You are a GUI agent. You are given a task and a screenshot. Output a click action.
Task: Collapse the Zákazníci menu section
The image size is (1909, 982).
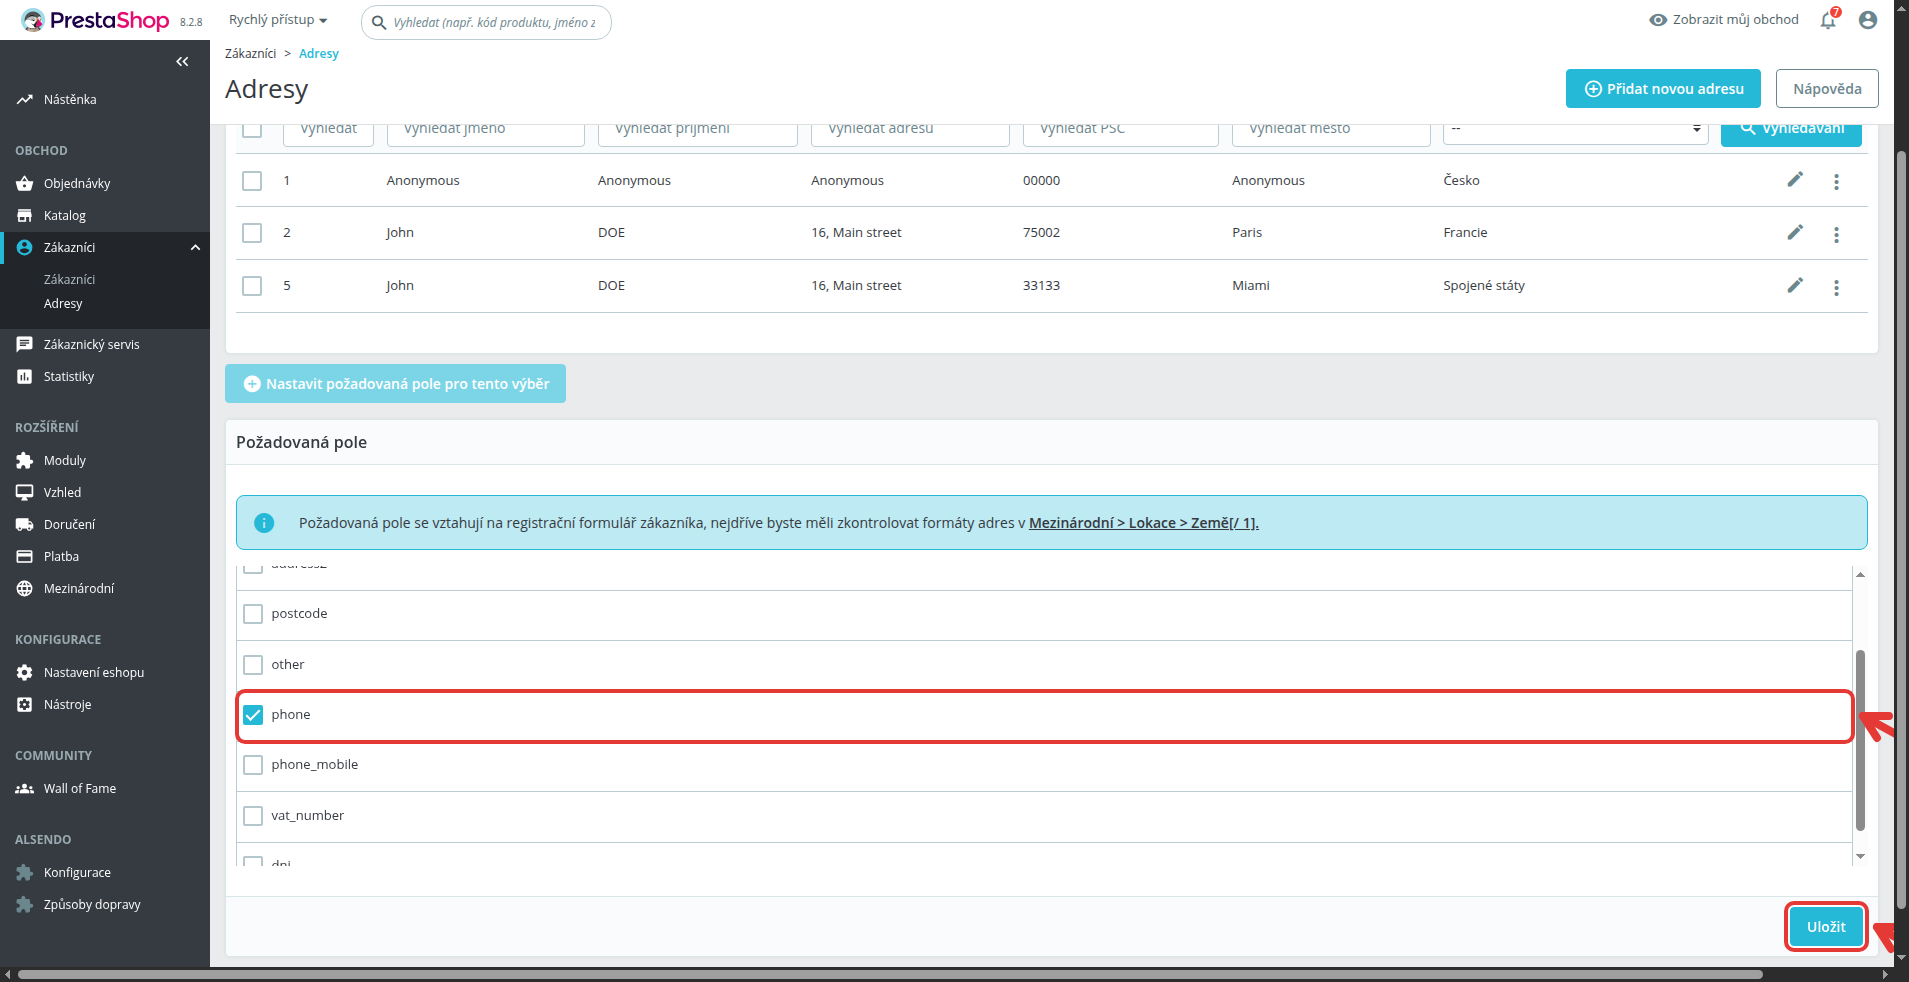(195, 247)
